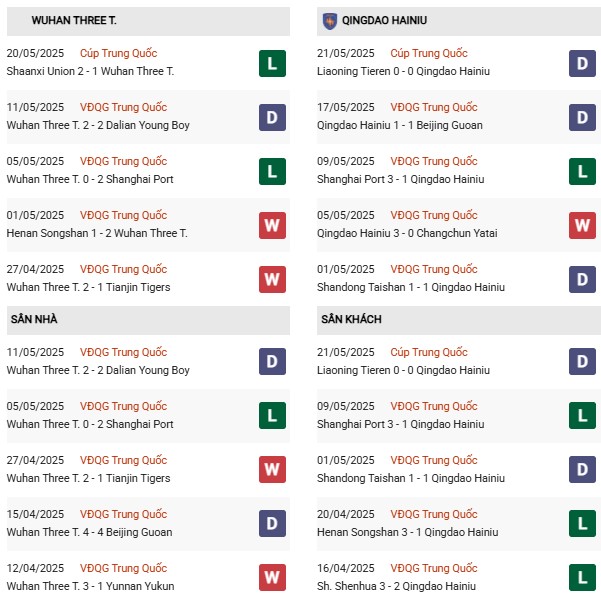
Task: Select the WUHAN THREE T. header
Action: point(148,21)
